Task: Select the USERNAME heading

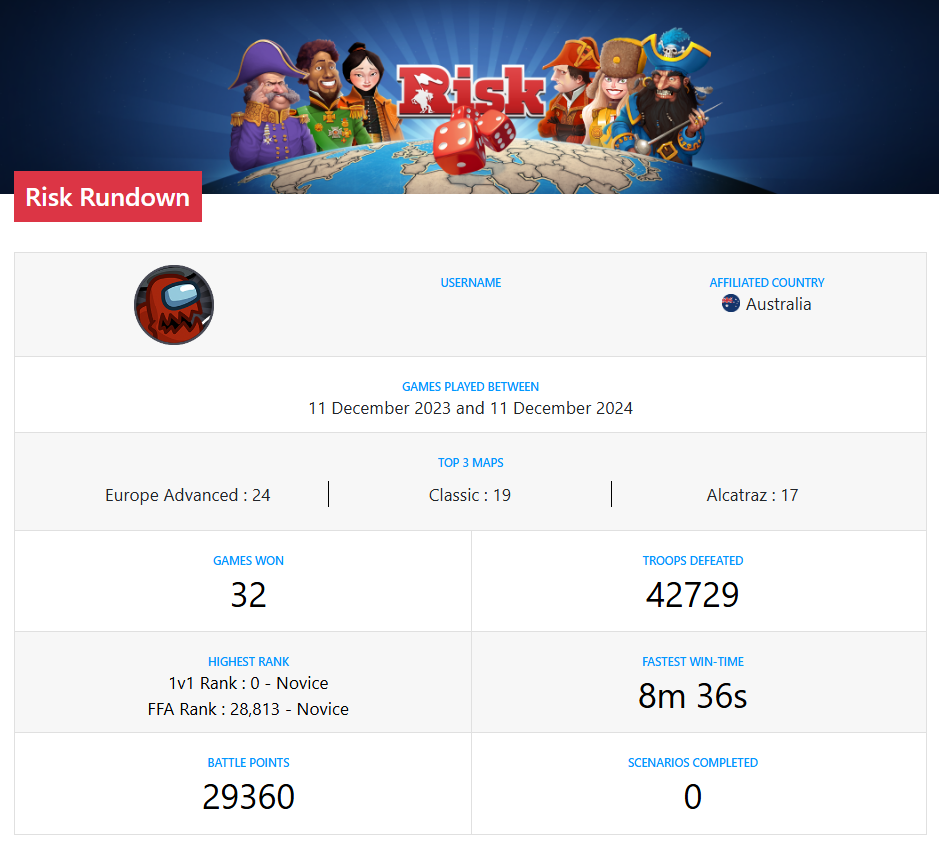Action: (x=471, y=283)
